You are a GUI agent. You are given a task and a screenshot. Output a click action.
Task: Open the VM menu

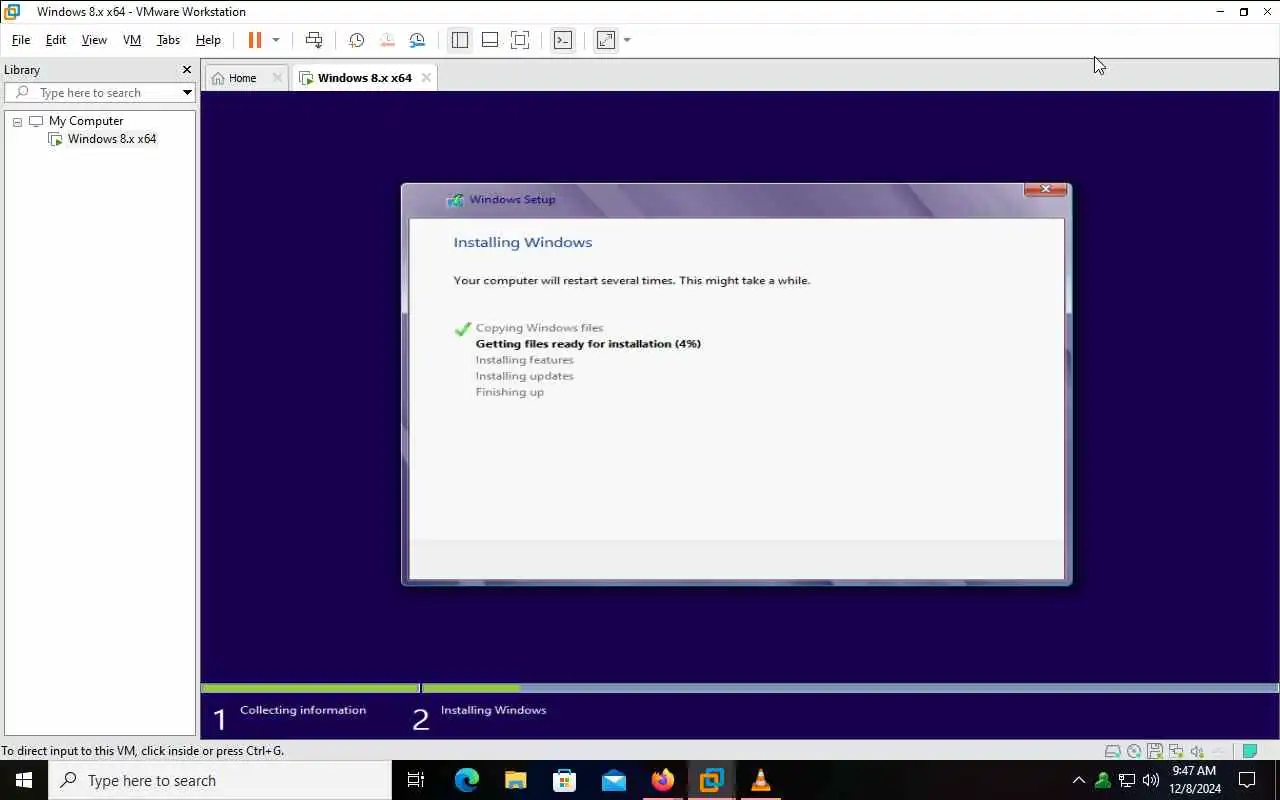[132, 40]
